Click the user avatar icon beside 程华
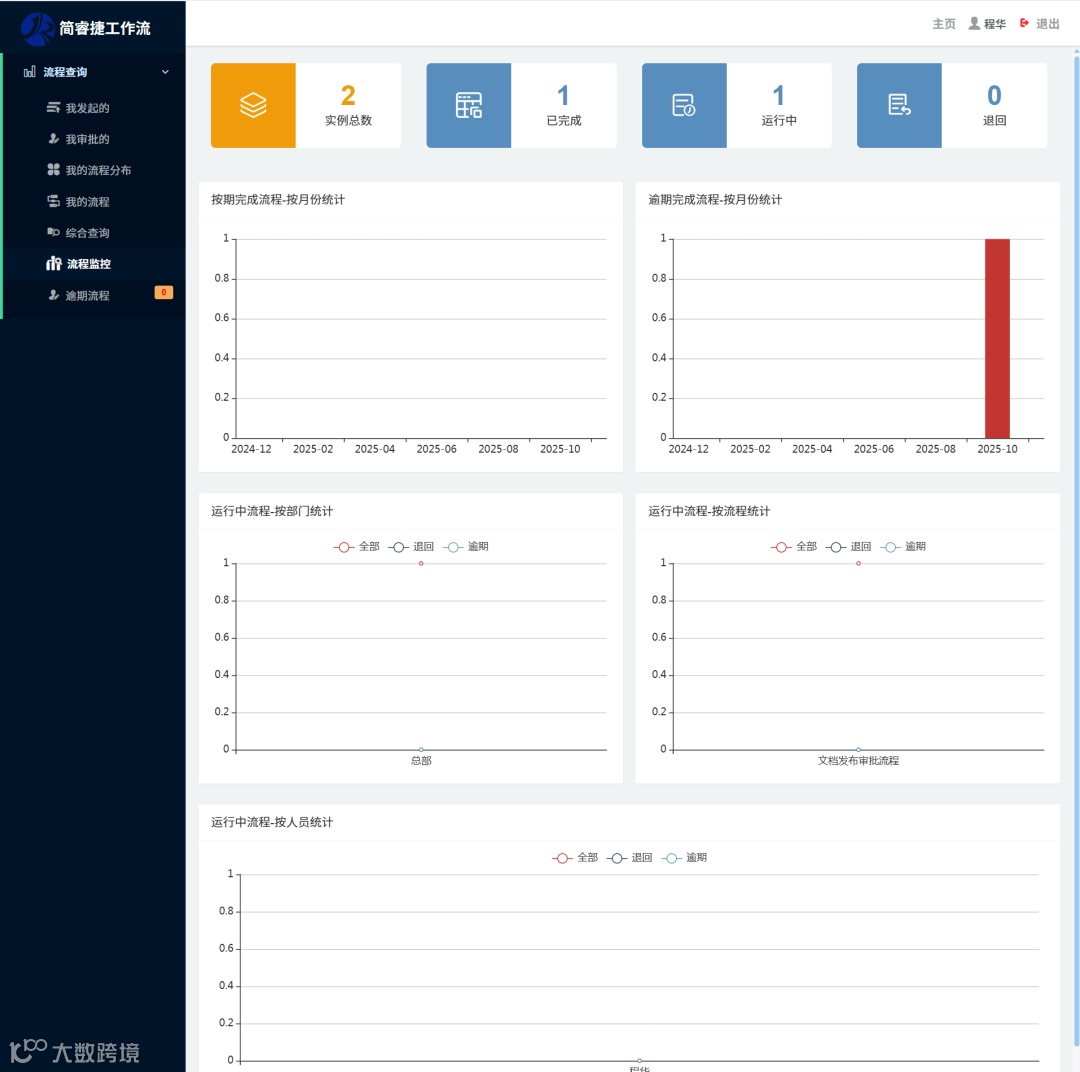The height and width of the screenshot is (1072, 1080). 974,23
